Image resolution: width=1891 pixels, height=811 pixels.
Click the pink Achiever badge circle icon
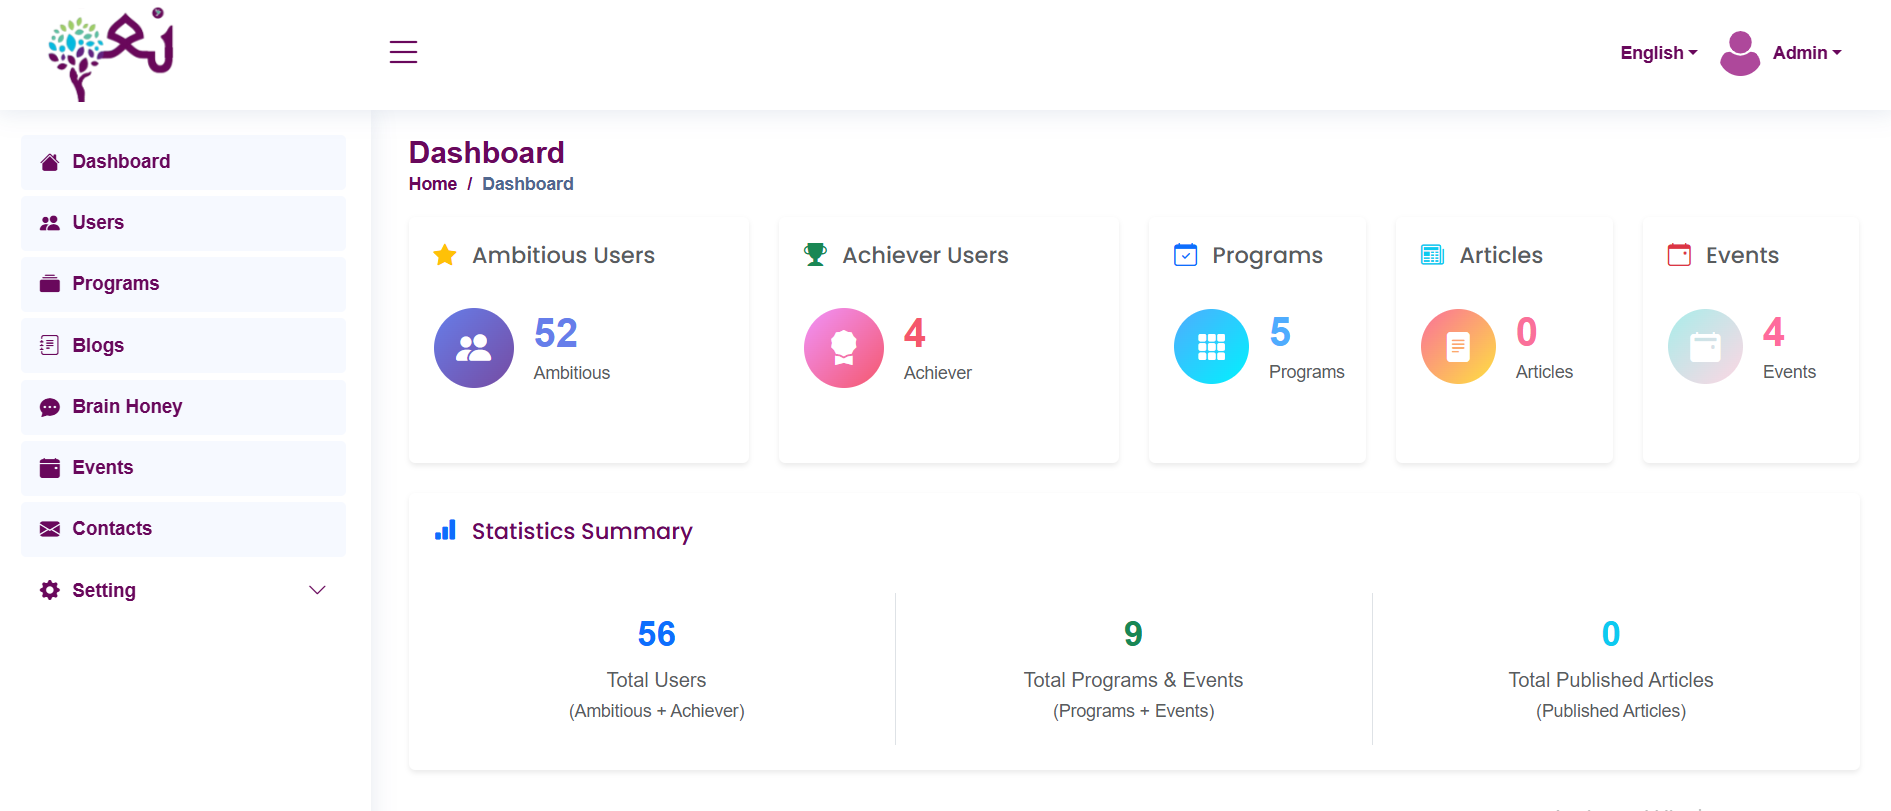(844, 348)
